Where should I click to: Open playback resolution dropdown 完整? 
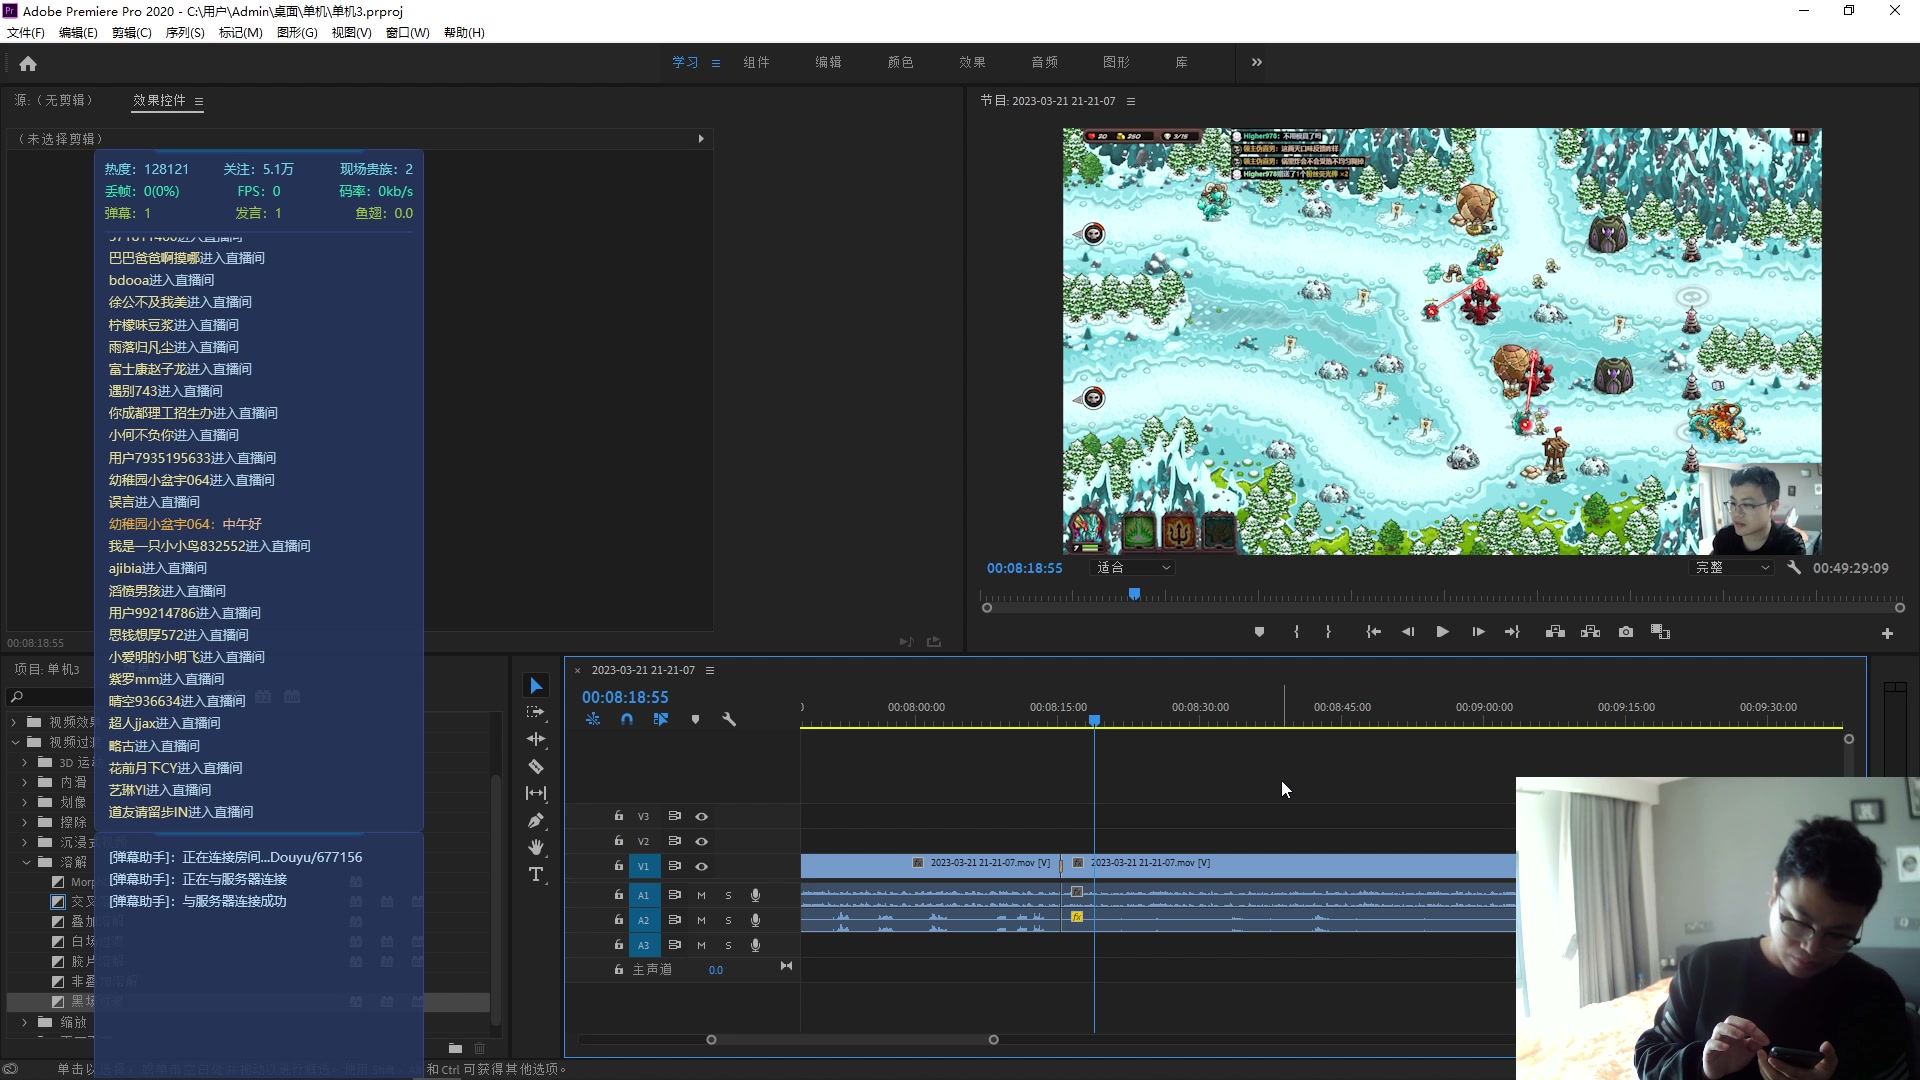click(1732, 567)
